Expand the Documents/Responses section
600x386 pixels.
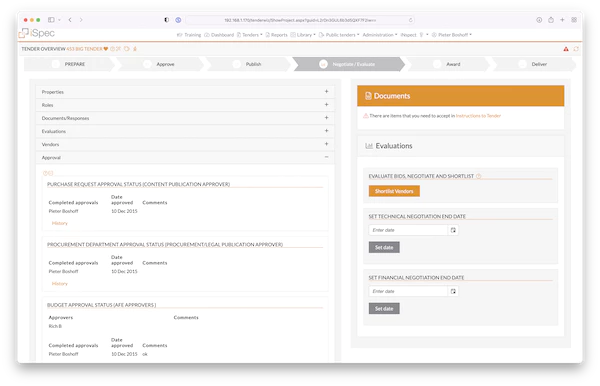tap(185, 118)
